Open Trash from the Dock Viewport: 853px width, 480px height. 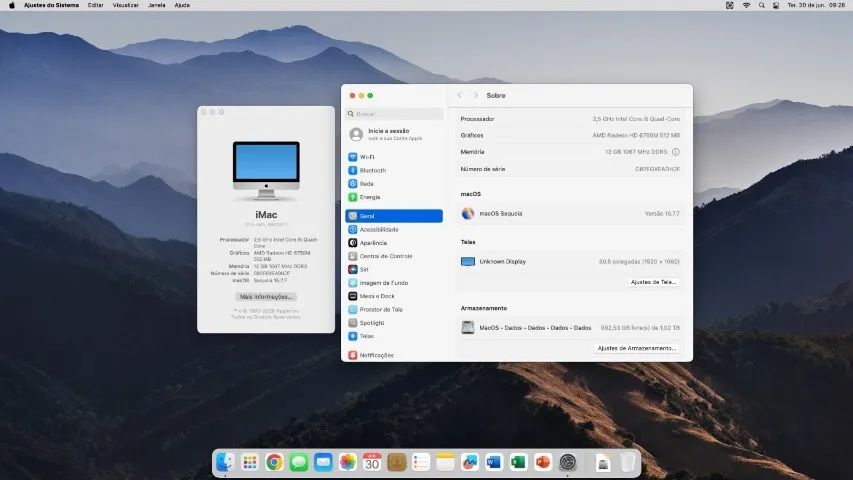click(627, 462)
